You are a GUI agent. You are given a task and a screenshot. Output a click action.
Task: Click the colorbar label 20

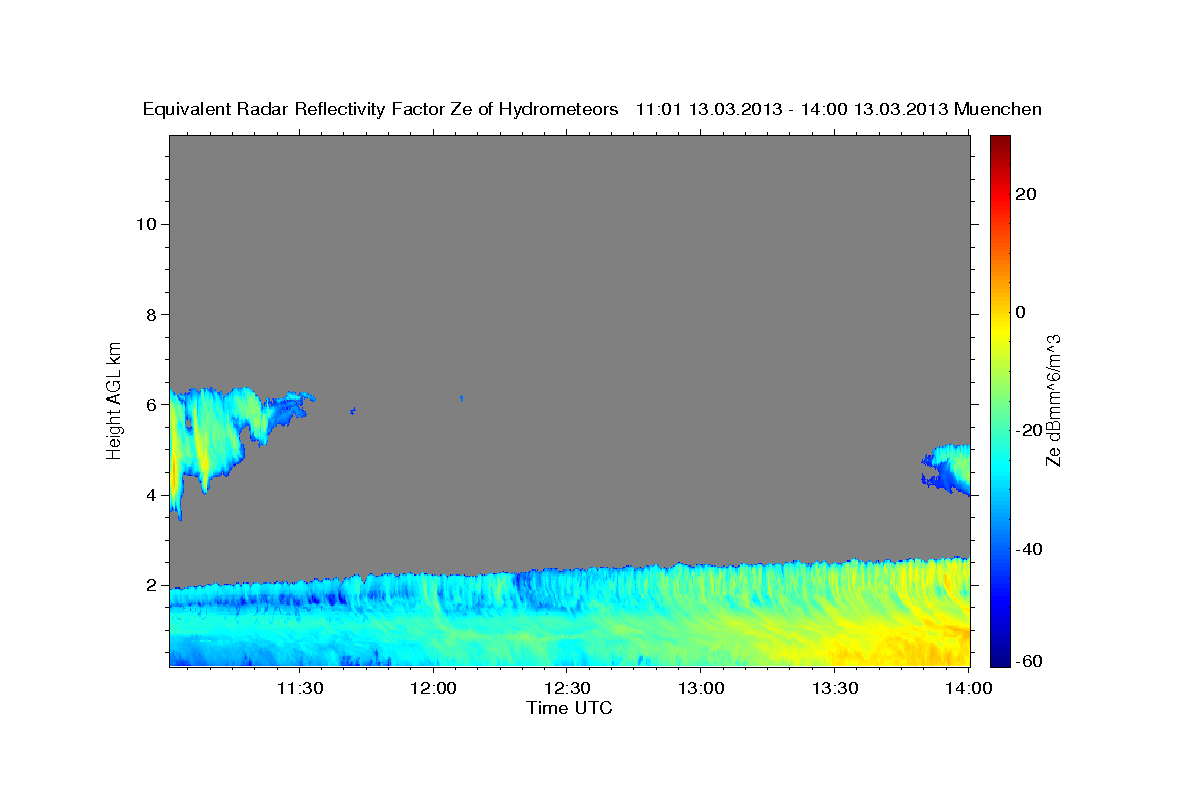pos(1025,194)
